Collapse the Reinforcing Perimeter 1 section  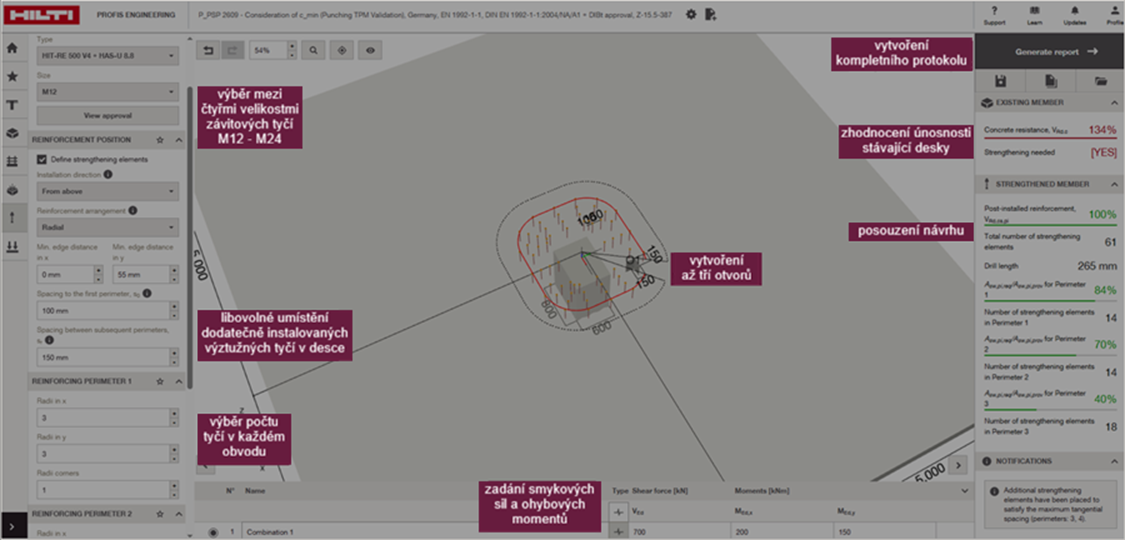[179, 382]
